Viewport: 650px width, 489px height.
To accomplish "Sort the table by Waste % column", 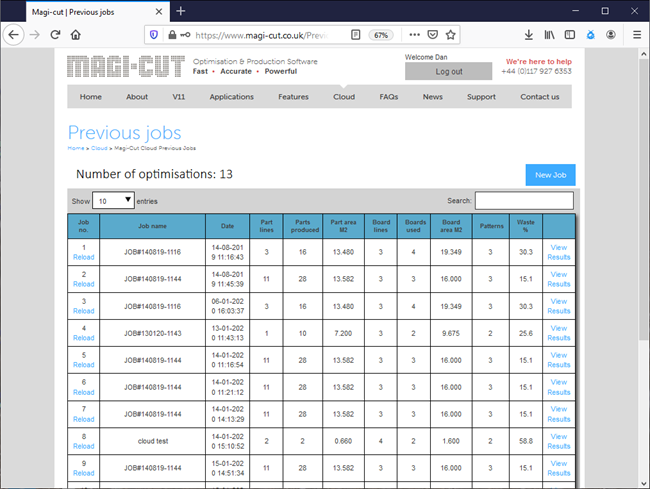I will click(x=525, y=226).
